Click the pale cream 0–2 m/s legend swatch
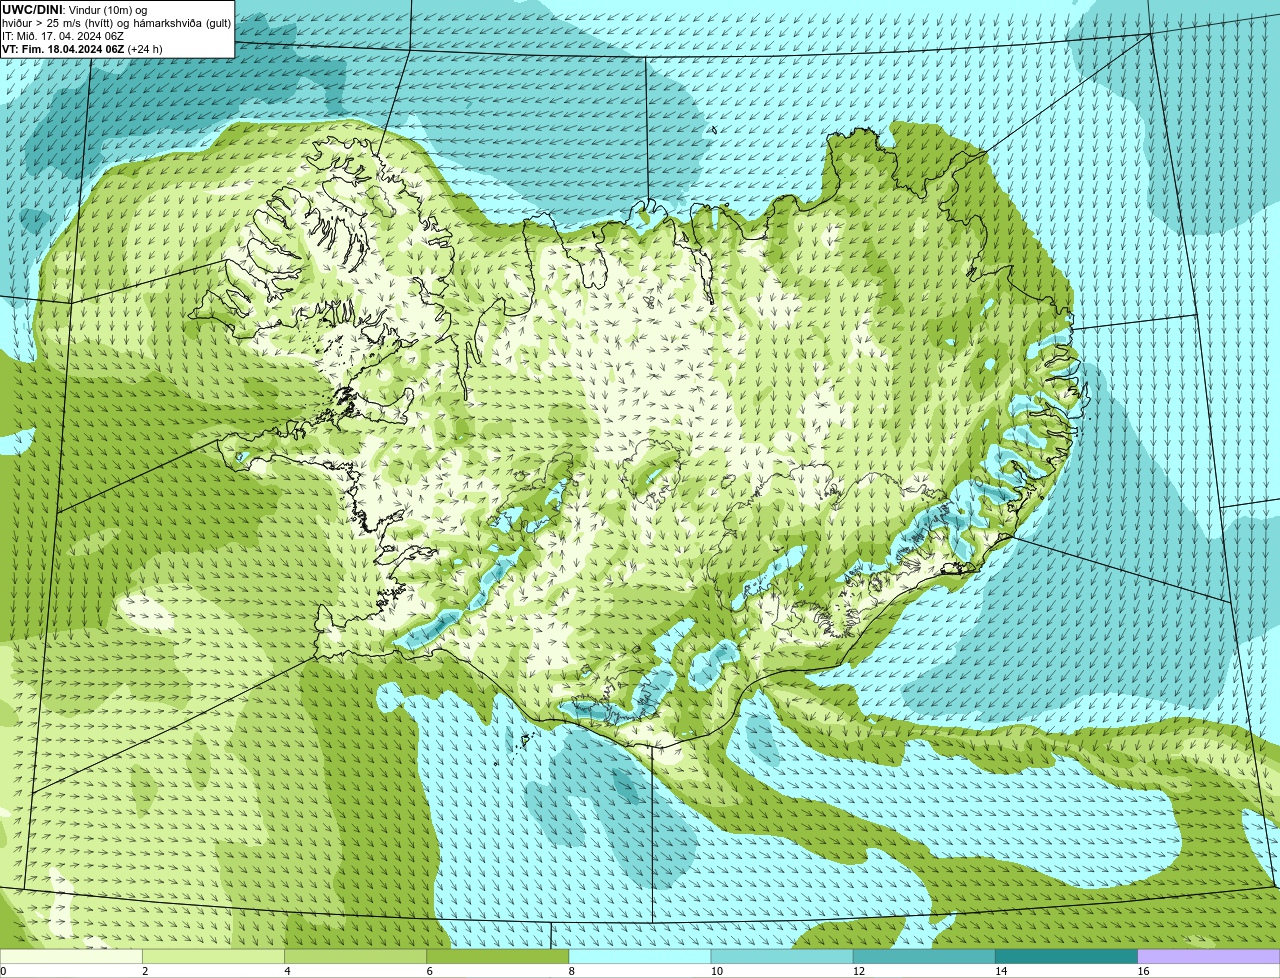This screenshot has width=1280, height=978. tap(71, 956)
